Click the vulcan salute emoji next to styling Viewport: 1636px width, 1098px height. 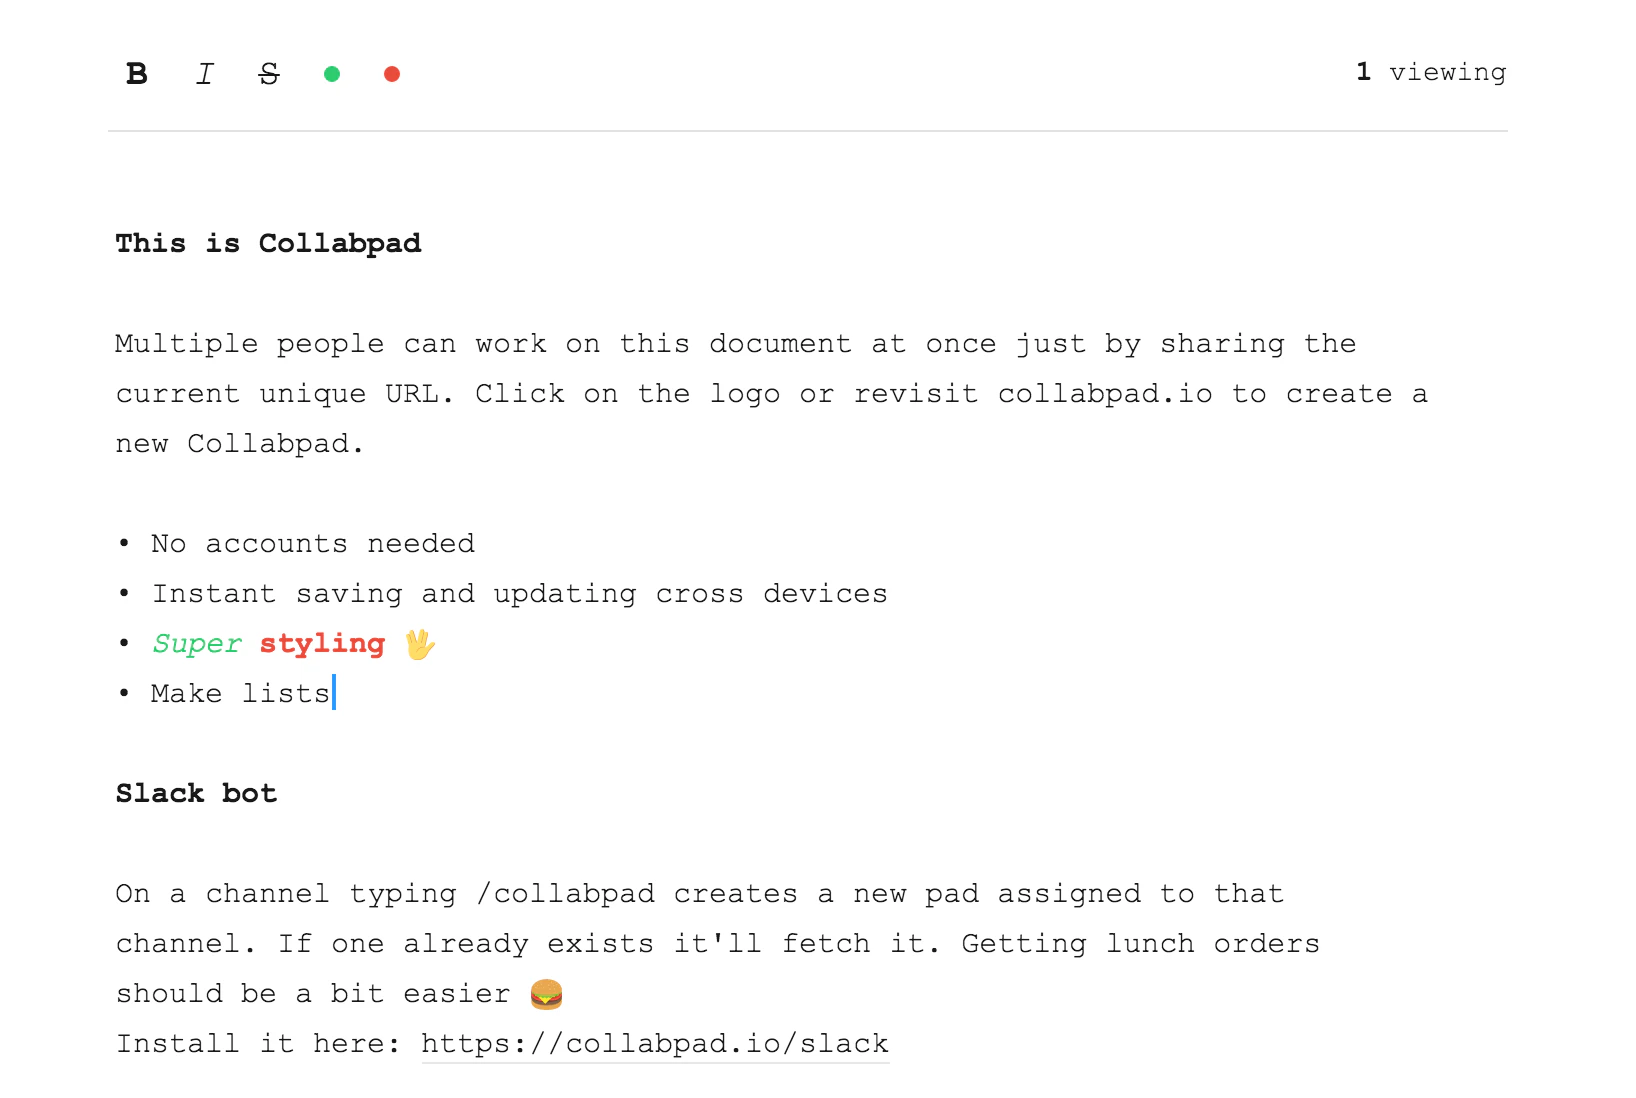(x=422, y=643)
